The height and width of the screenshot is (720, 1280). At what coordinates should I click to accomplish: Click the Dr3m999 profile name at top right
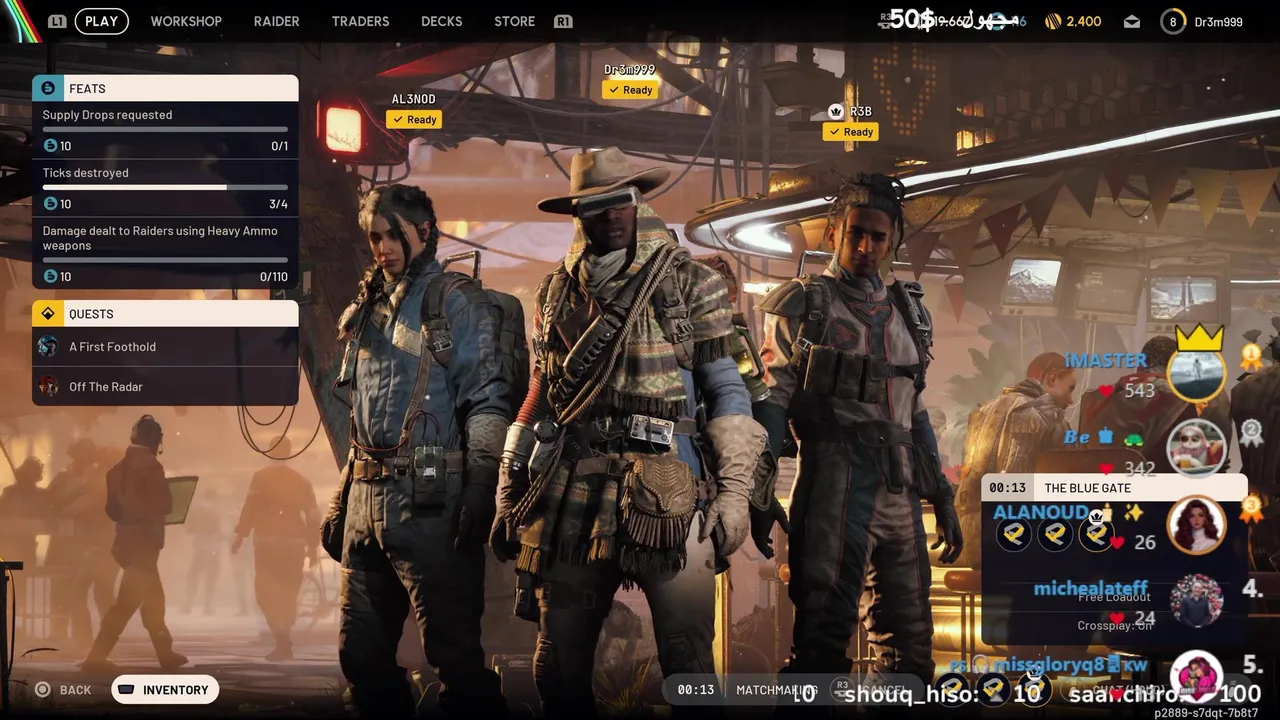(x=1218, y=22)
